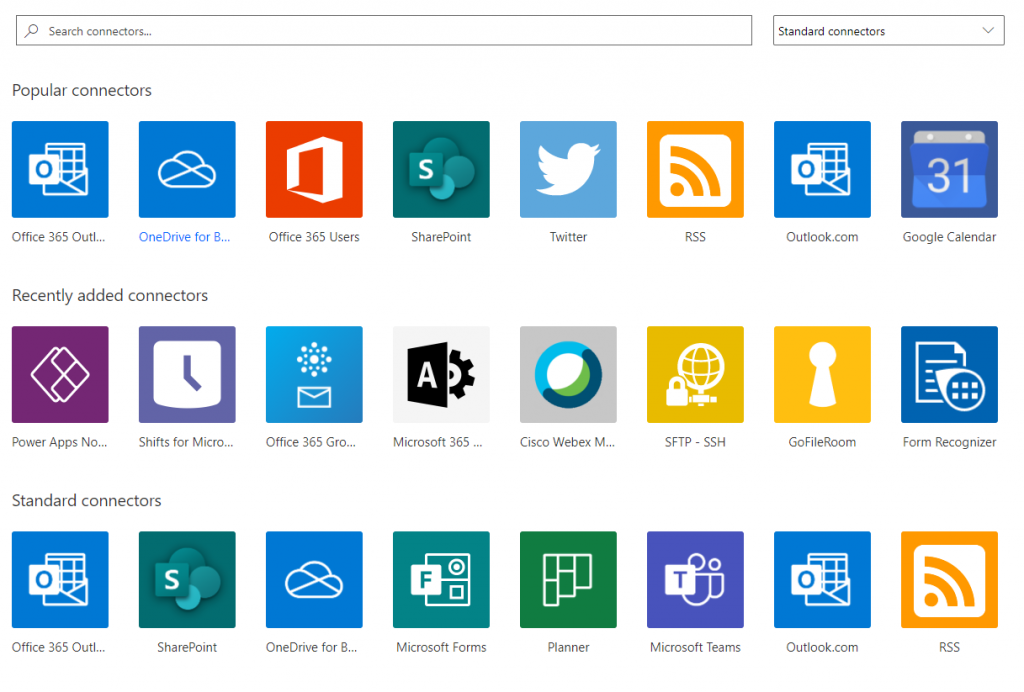Open the Form Recognizer connector

point(949,374)
